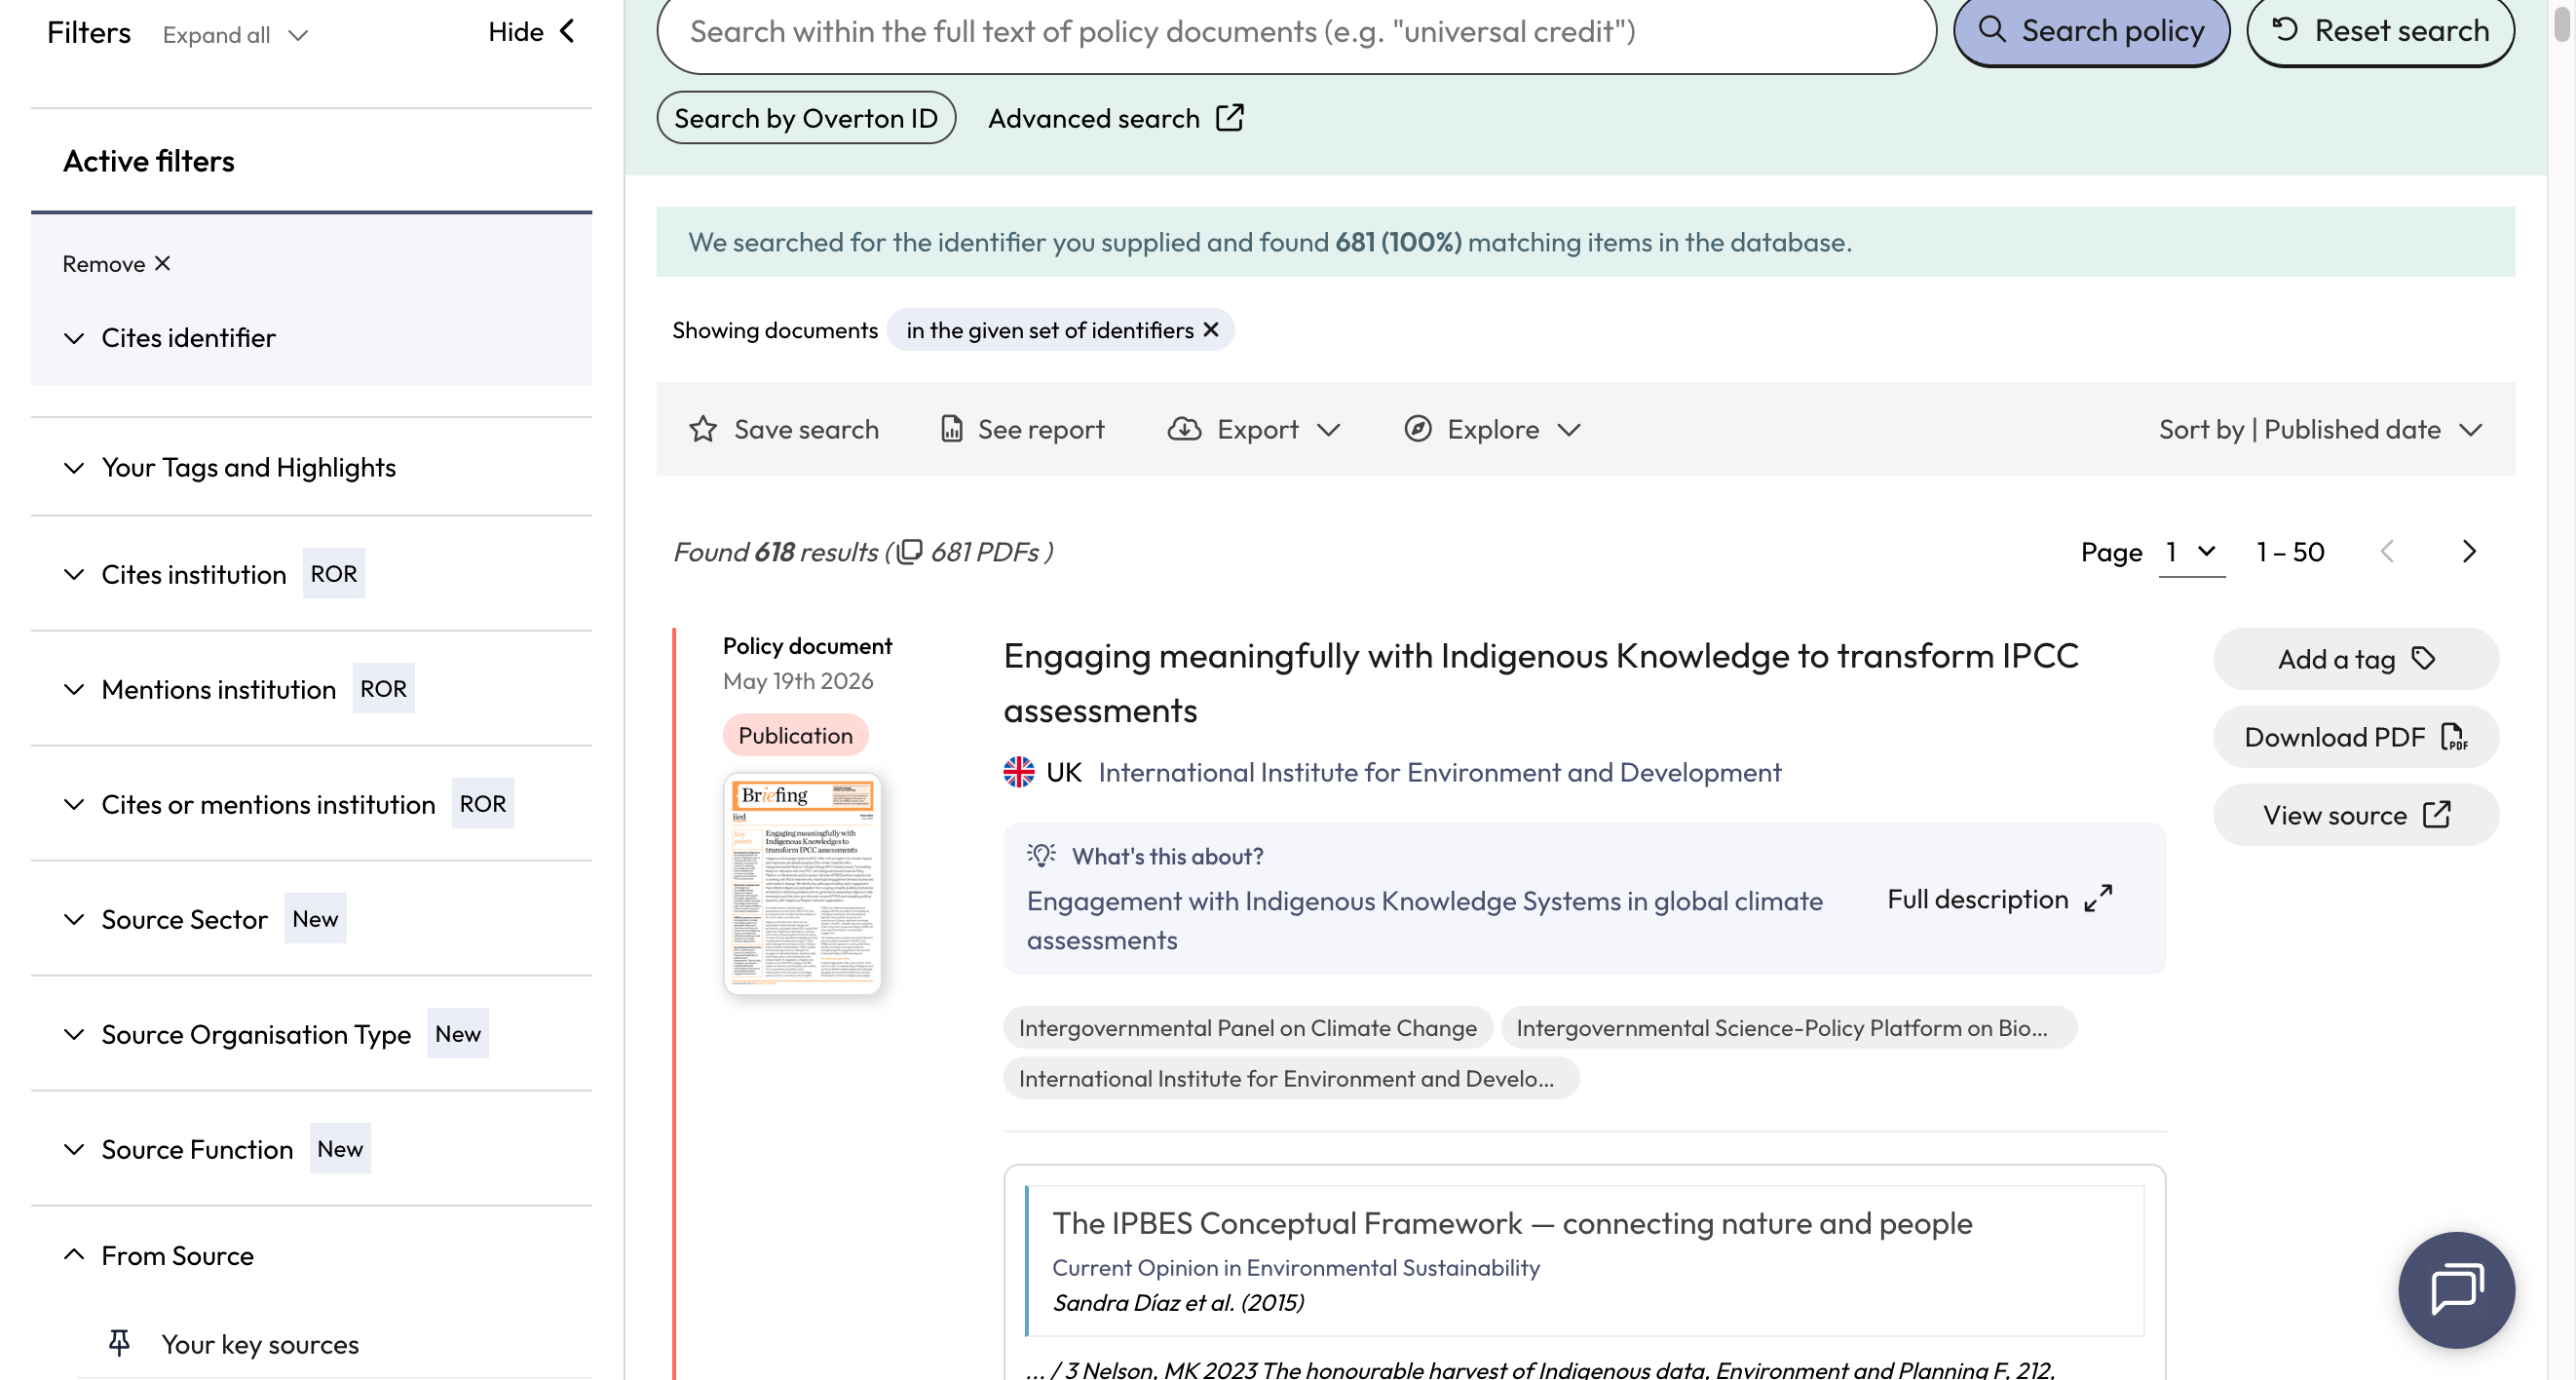
Task: Click the Search policy button
Action: (x=2091, y=31)
